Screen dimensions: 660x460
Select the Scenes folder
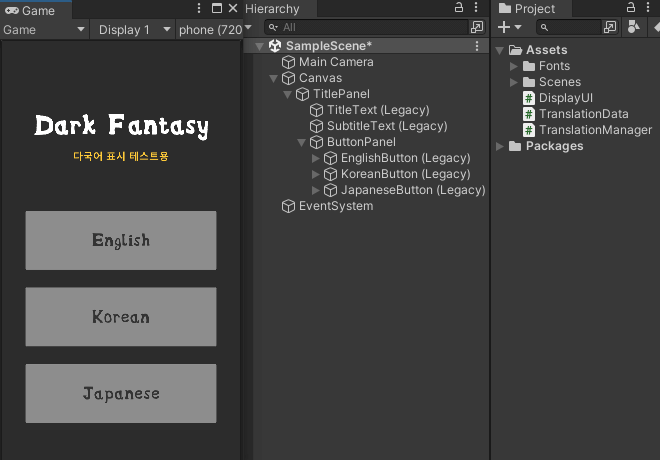[560, 82]
